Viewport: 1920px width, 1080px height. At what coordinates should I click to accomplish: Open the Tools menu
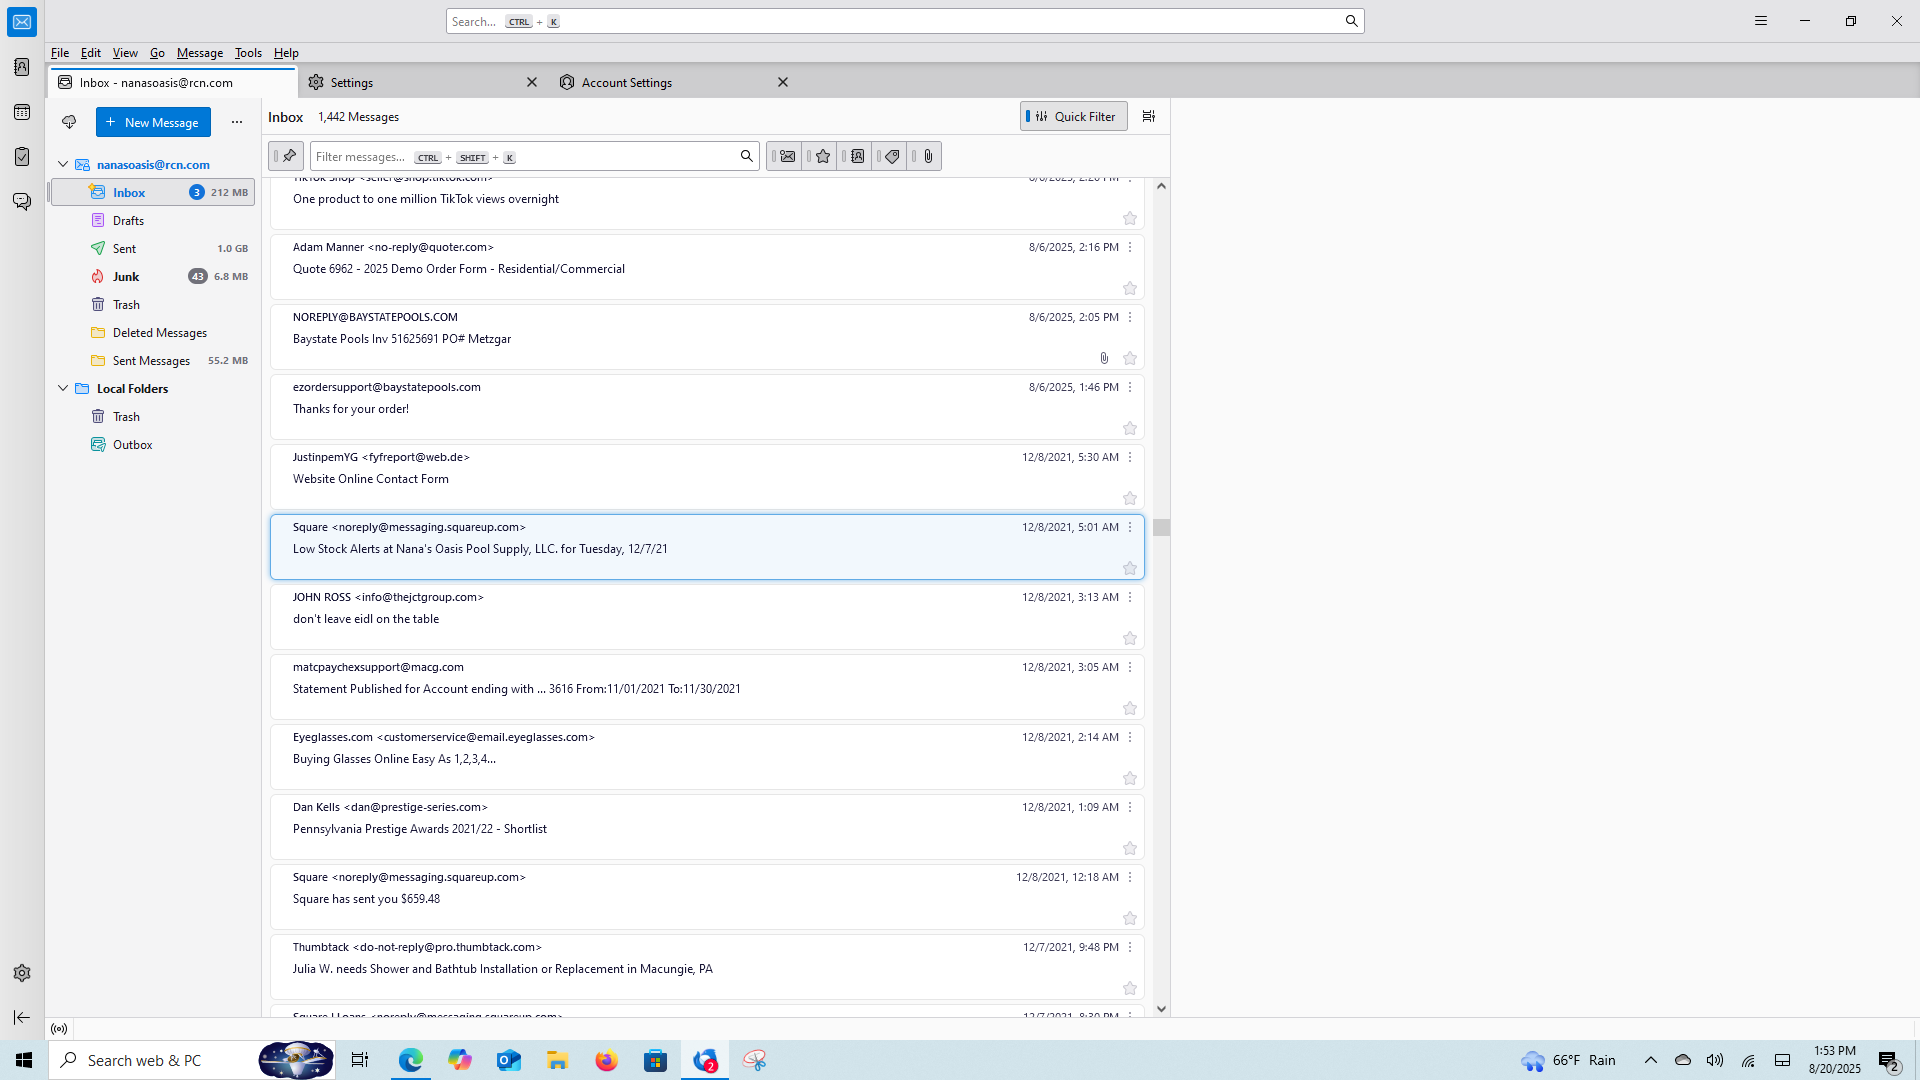(x=248, y=53)
